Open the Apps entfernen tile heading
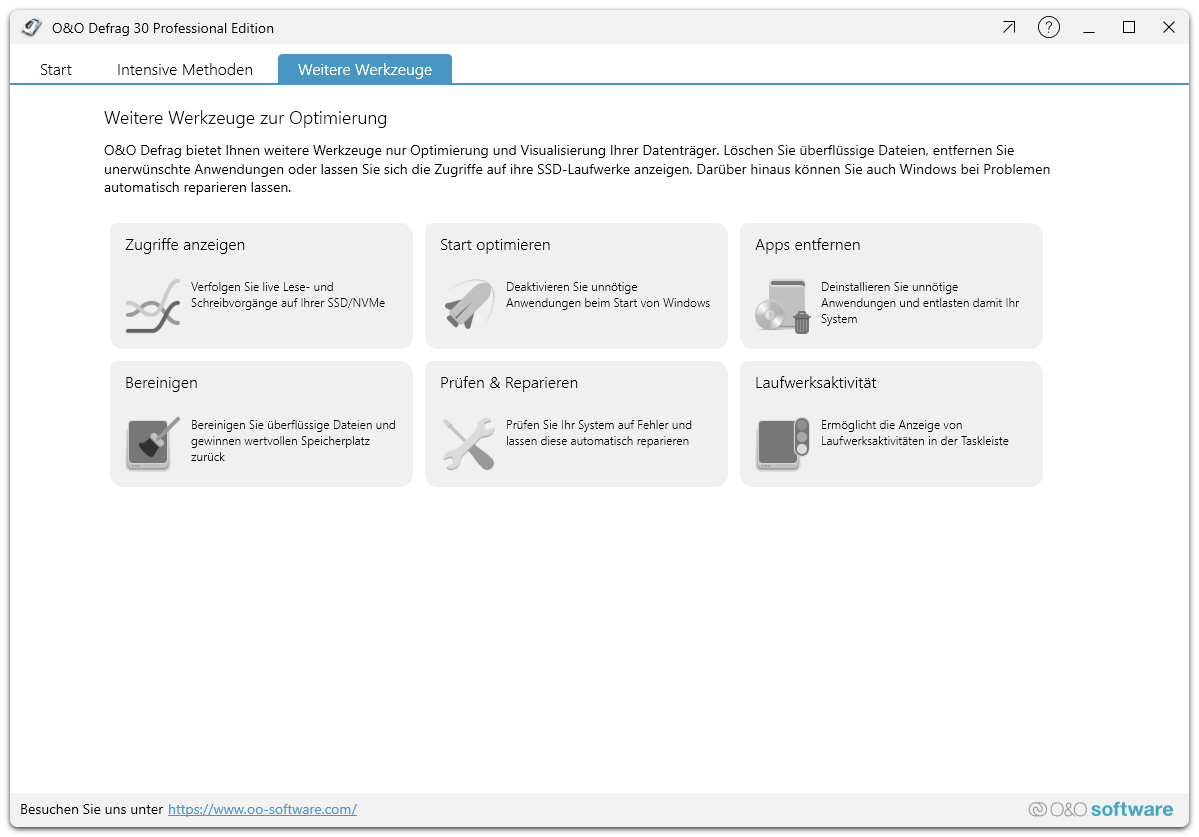The width and height of the screenshot is (1199, 837). coord(808,245)
